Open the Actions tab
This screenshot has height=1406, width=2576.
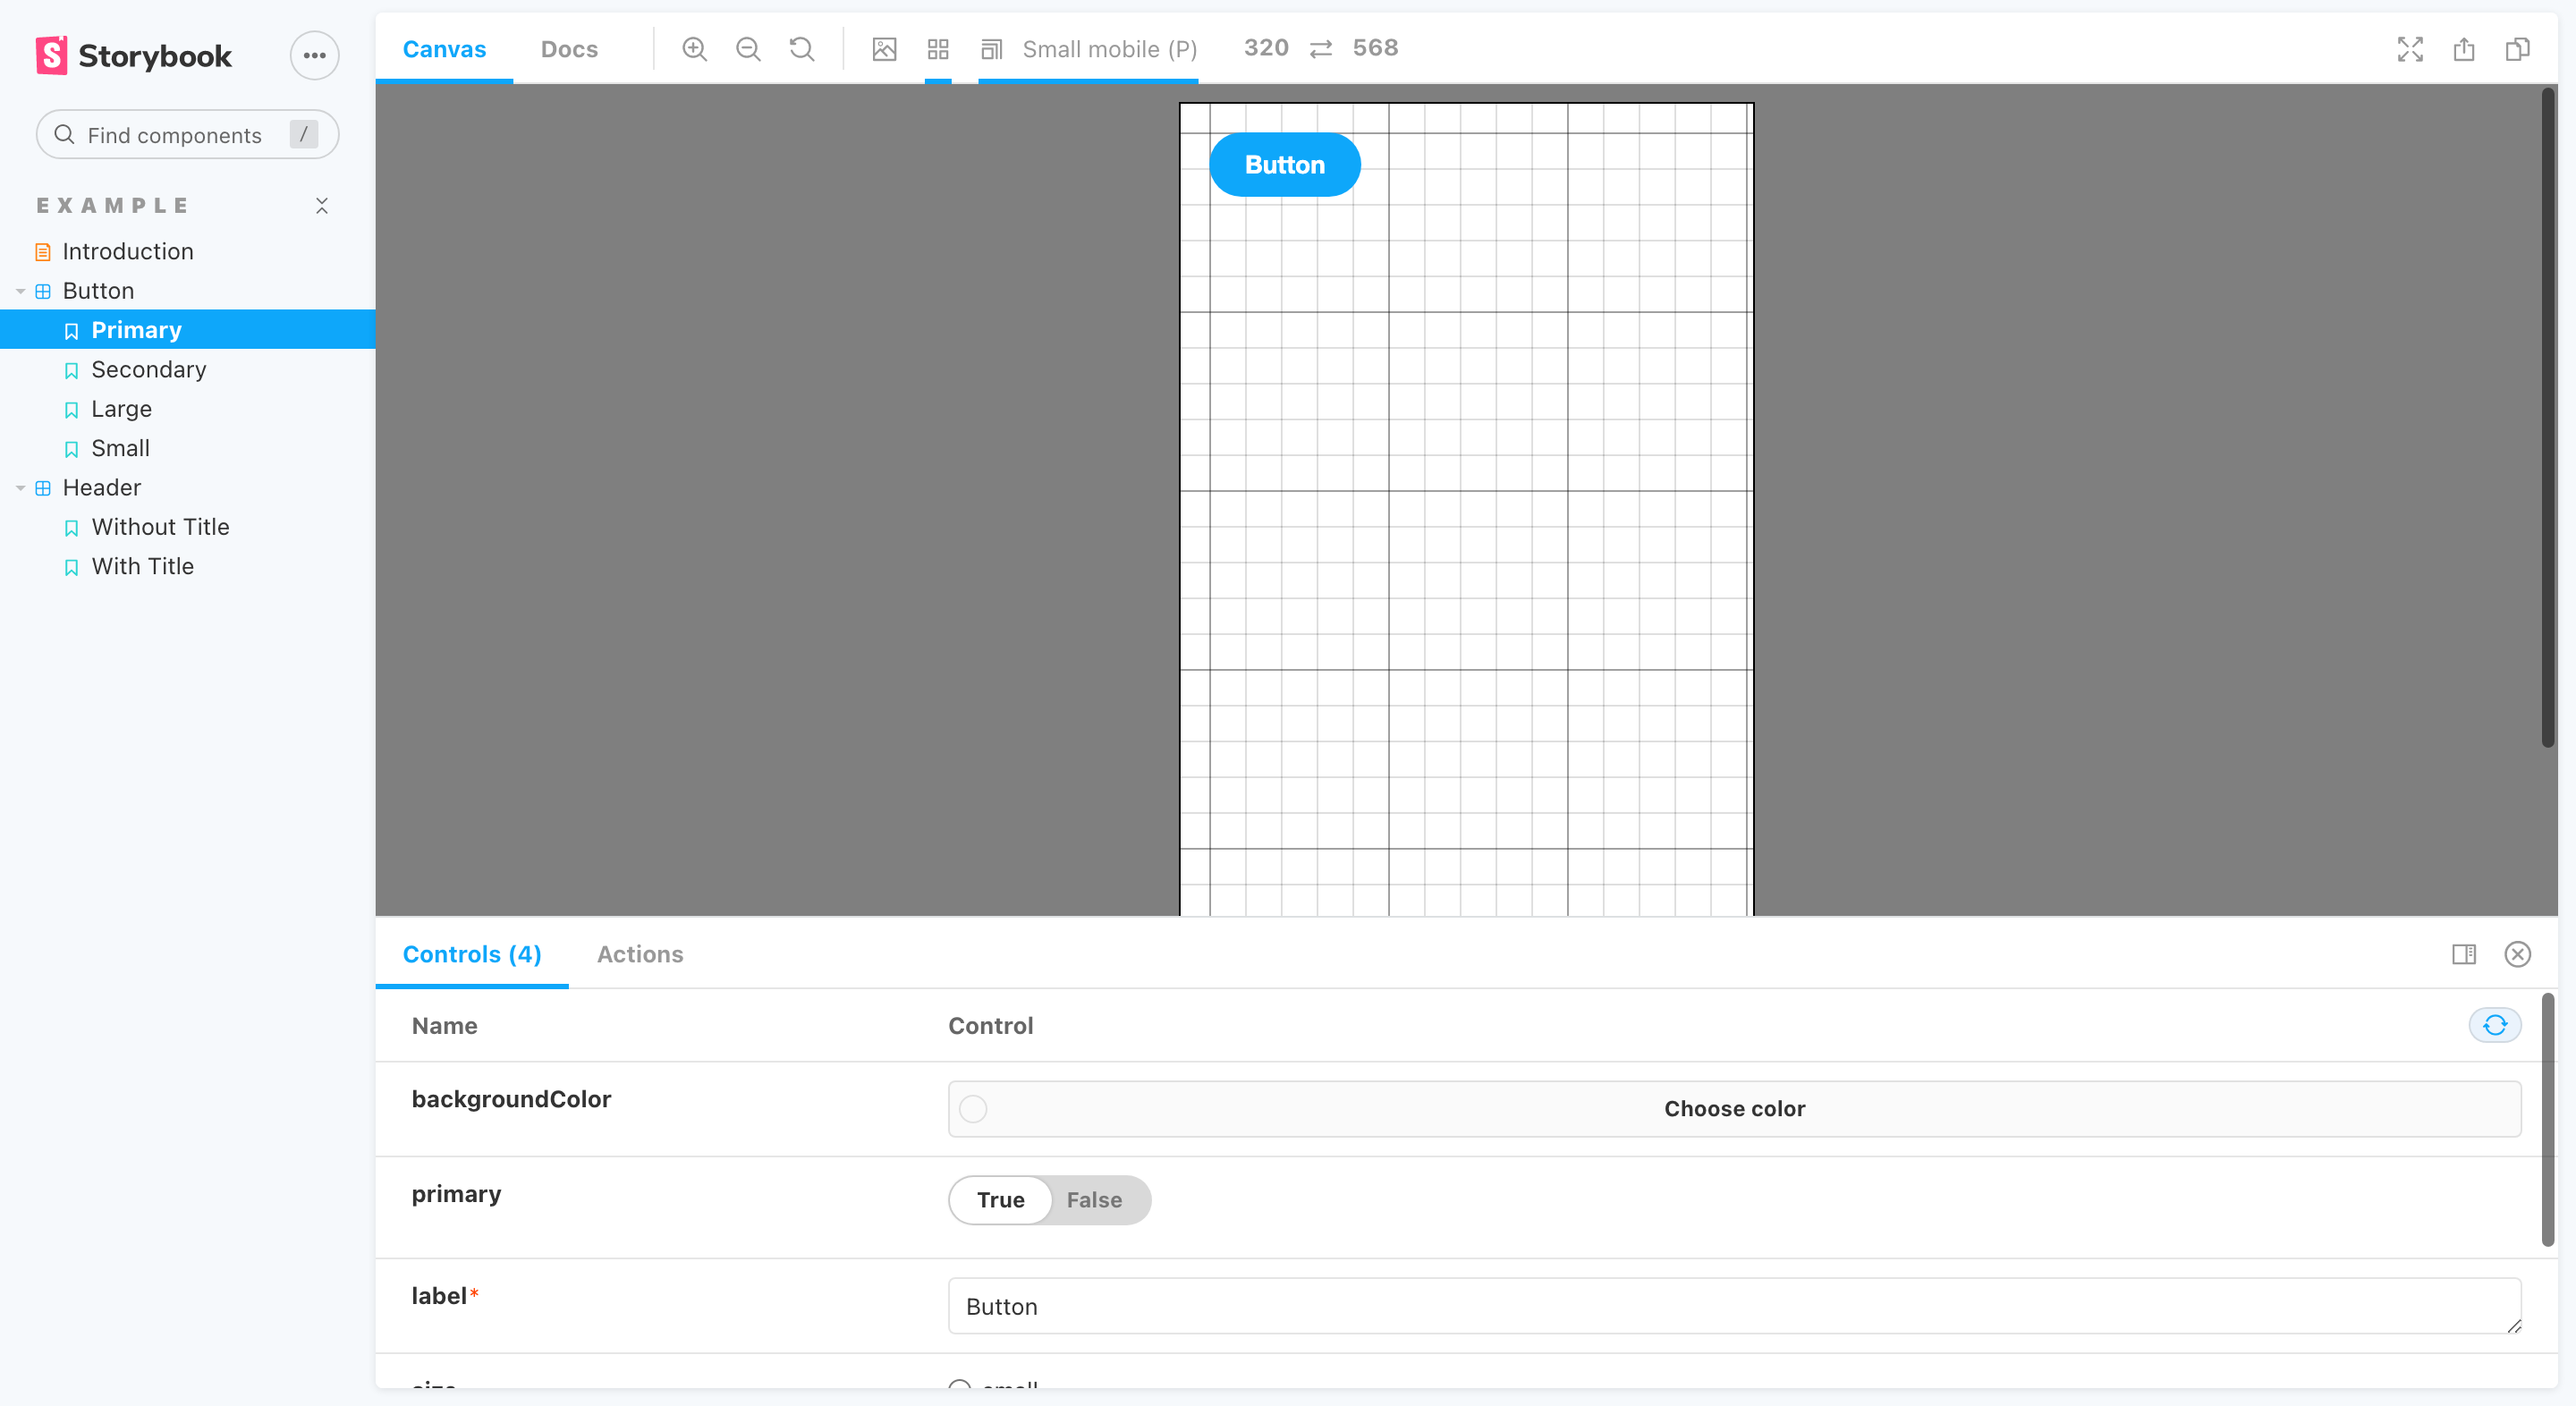tap(640, 954)
